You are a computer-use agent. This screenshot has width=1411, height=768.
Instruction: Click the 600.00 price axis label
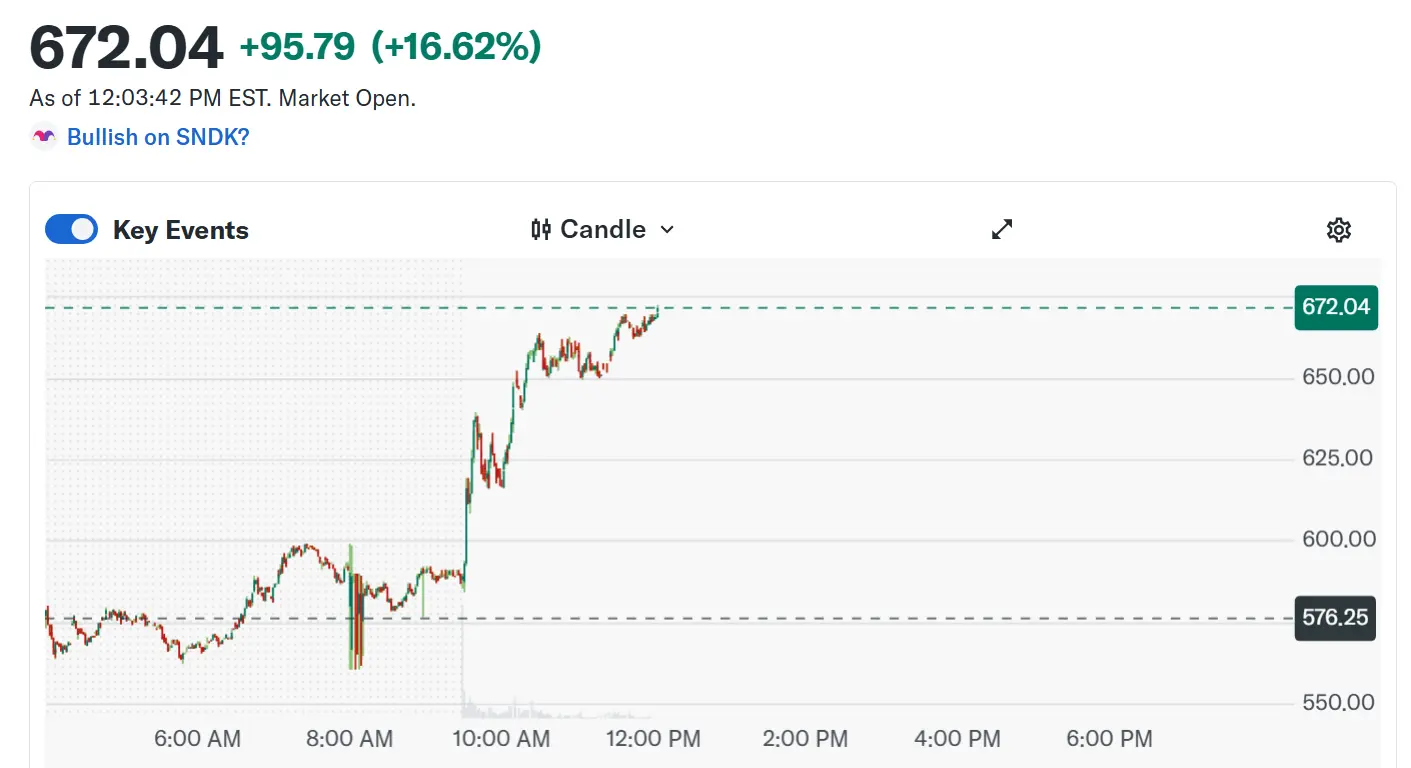tap(1337, 539)
